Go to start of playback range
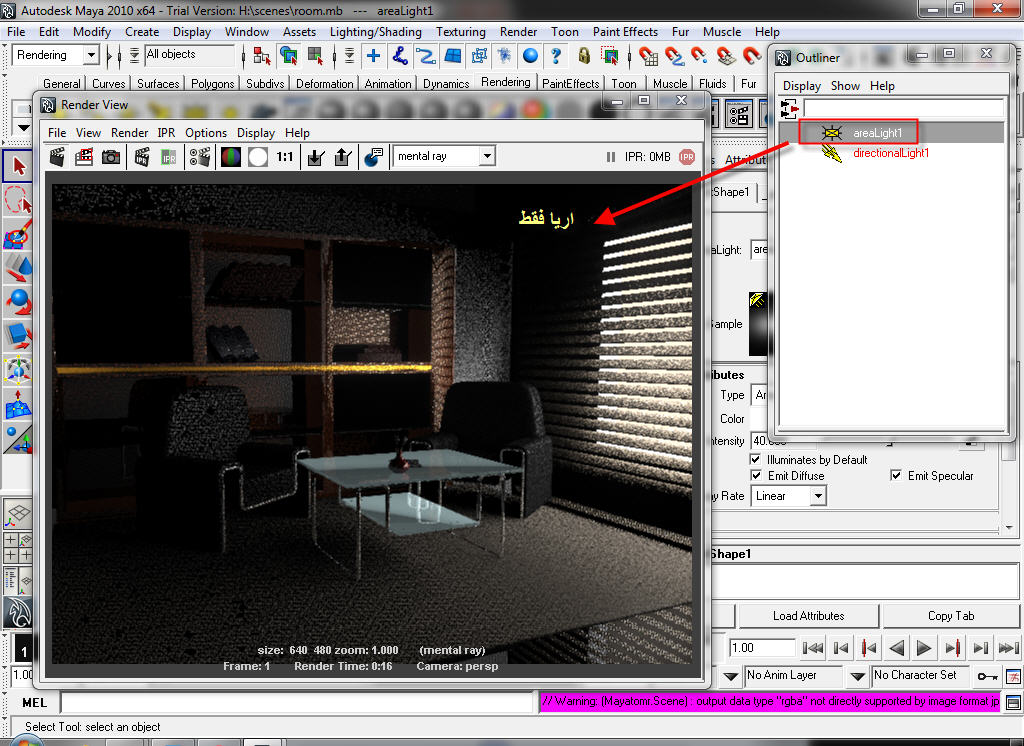The height and width of the screenshot is (746, 1024). 812,648
